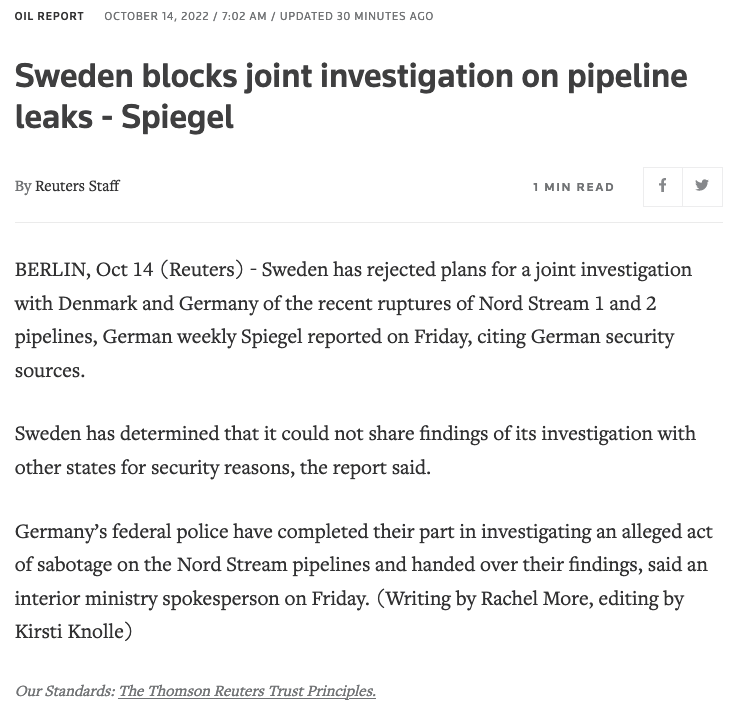Open The Thomson Reuters Trust Principles link
The image size is (734, 718).
tap(247, 691)
